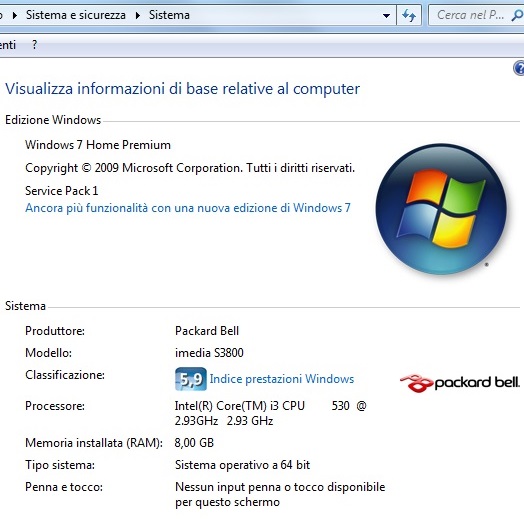
Task: Click the Windows 7 logo orb
Action: pos(441,209)
